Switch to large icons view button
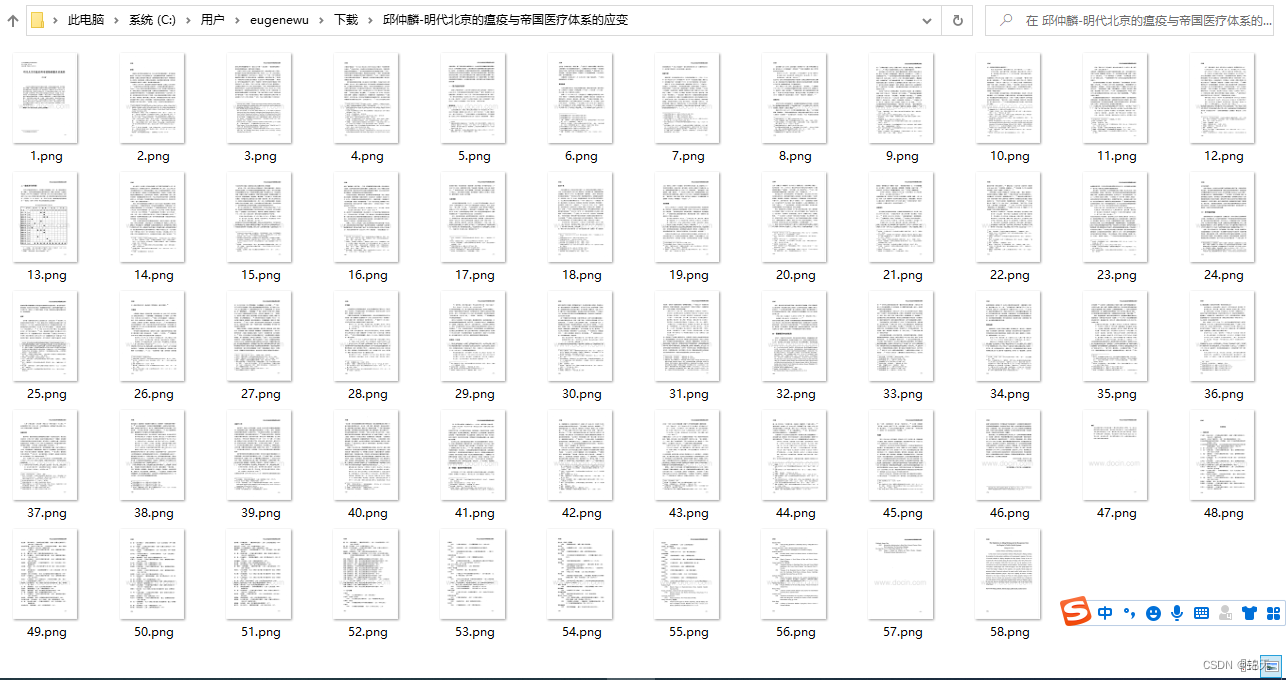The height and width of the screenshot is (680, 1286). 1270,665
